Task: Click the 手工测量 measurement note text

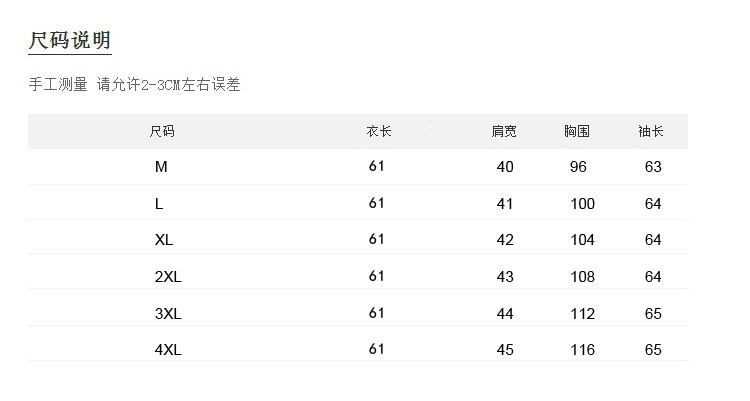Action: [135, 85]
